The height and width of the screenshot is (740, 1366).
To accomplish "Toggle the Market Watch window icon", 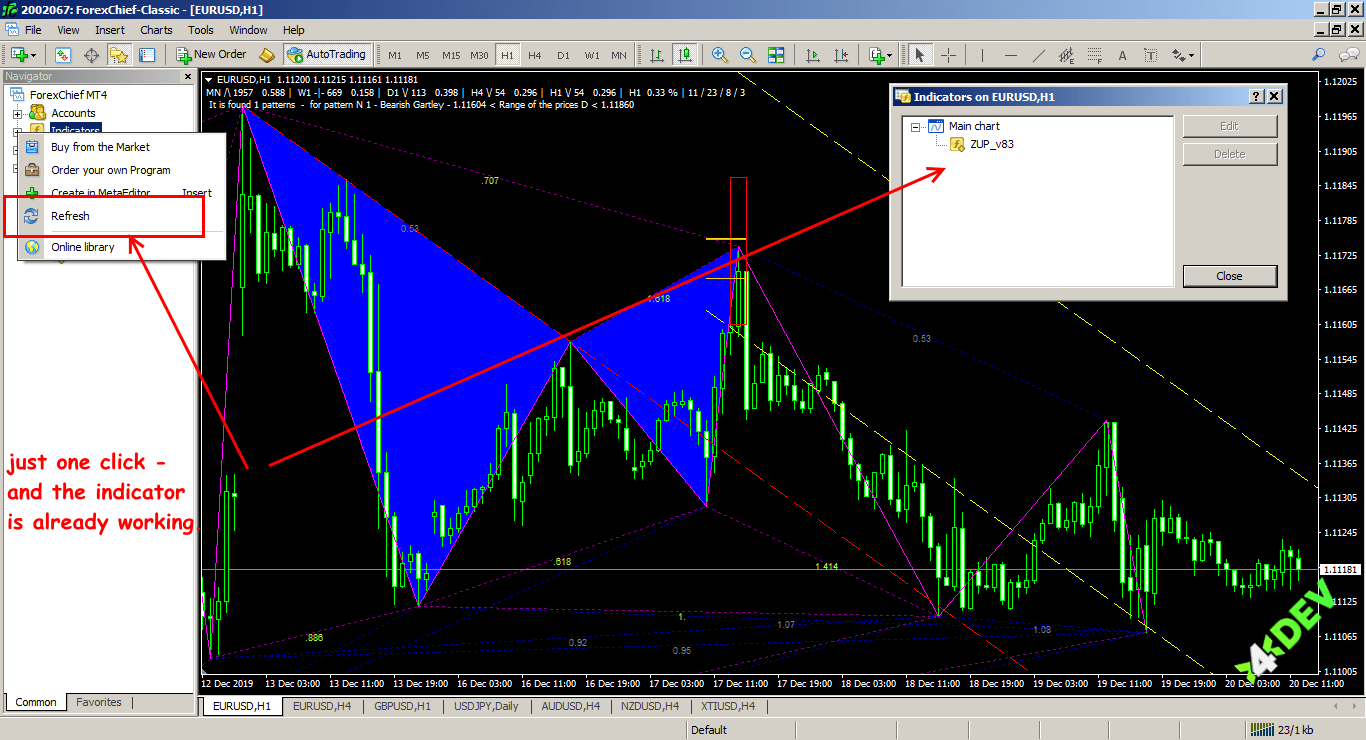I will (63, 55).
